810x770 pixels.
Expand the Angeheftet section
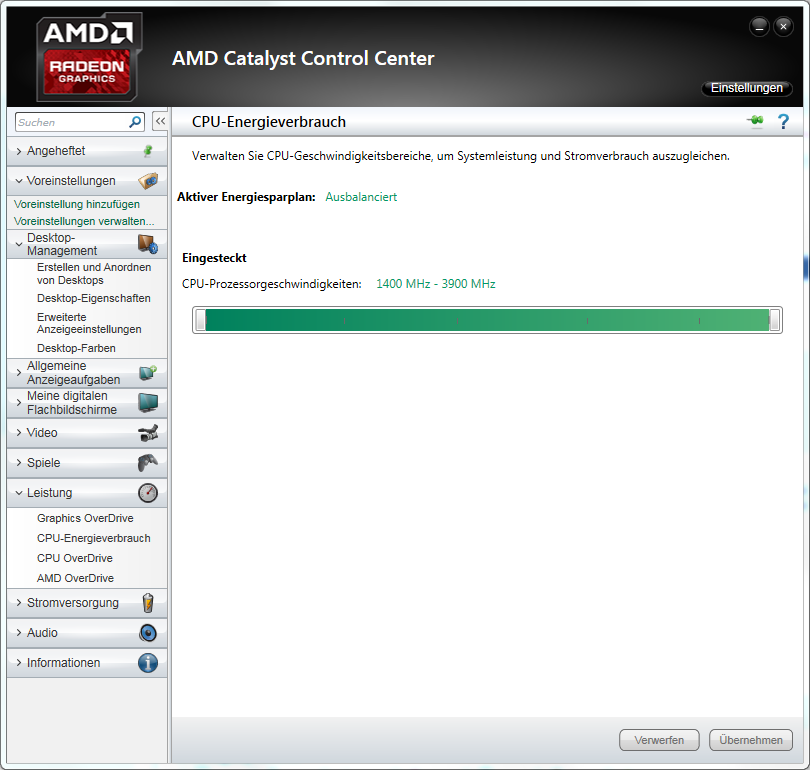tap(19, 151)
